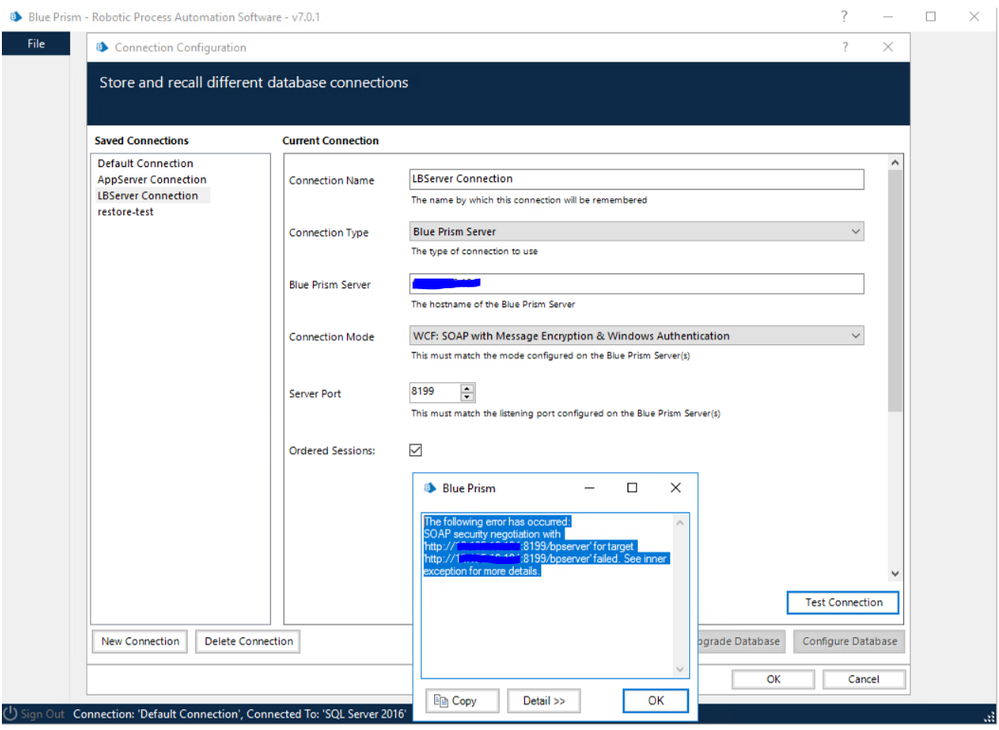Click the Copy button's clipboard icon
Screen dimensions: 999x730
point(440,701)
